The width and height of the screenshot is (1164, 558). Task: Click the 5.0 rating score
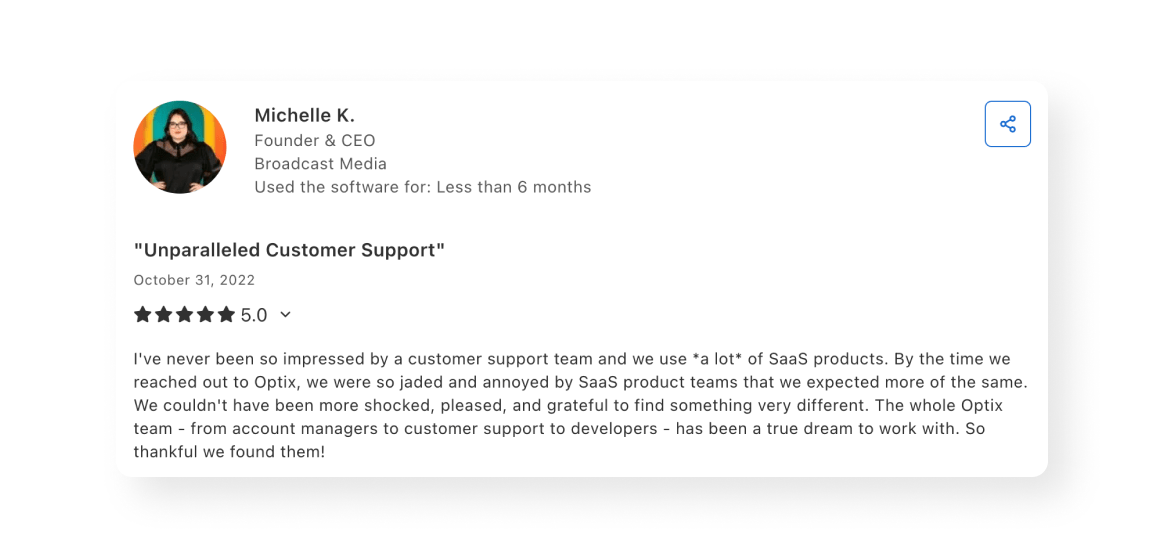coord(254,315)
